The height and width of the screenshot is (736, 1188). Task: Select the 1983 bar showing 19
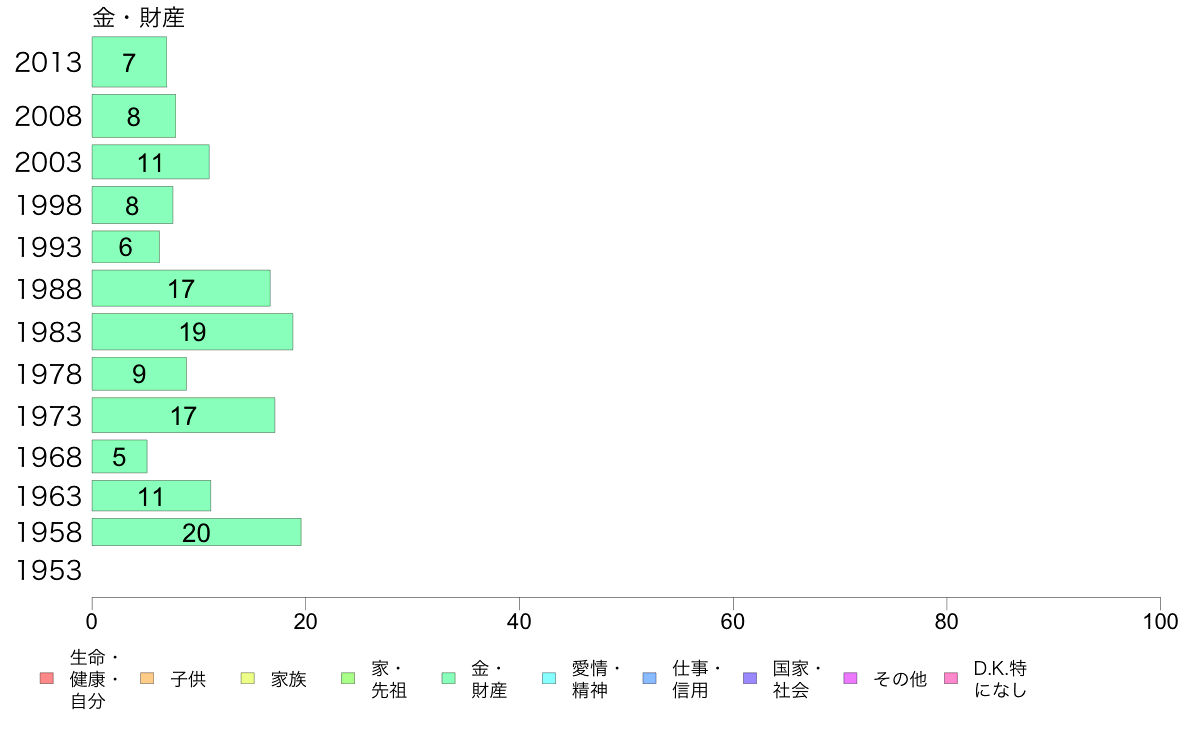pyautogui.click(x=192, y=332)
